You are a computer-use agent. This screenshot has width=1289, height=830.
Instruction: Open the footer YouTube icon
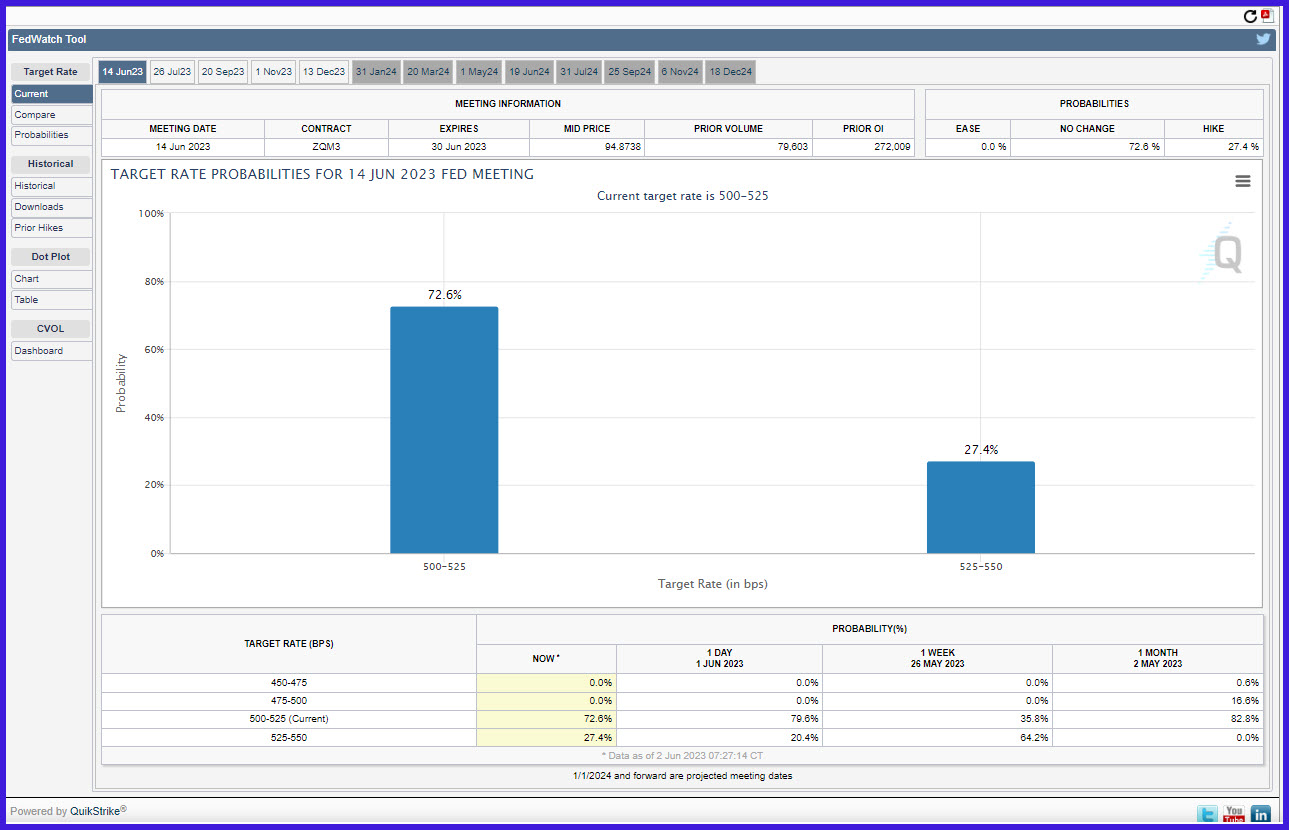[x=1234, y=813]
